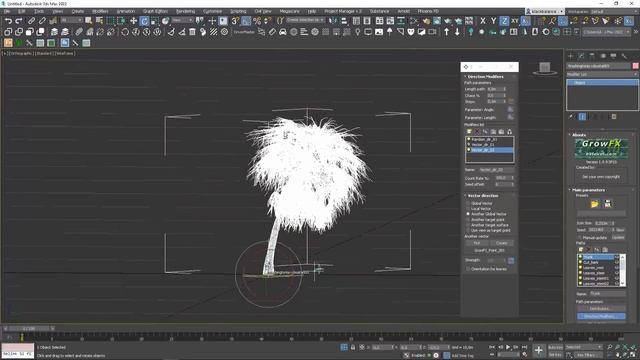Screen dimensions: 640x360
Task: Open the reference coordinate system dropdown
Action: 182,20
